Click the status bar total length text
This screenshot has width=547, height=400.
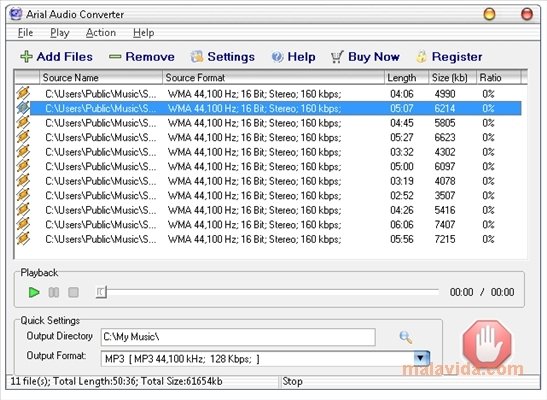coord(95,381)
